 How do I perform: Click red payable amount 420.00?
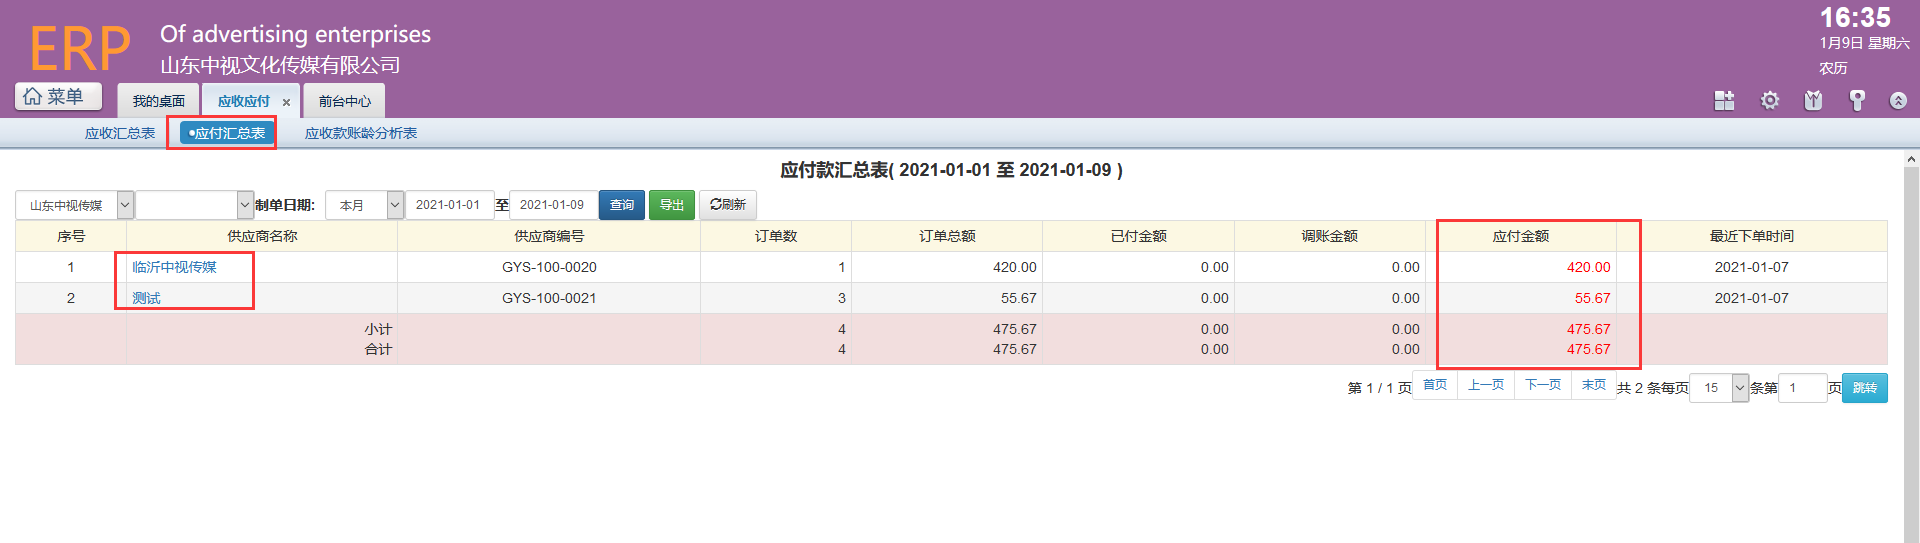tap(1588, 267)
